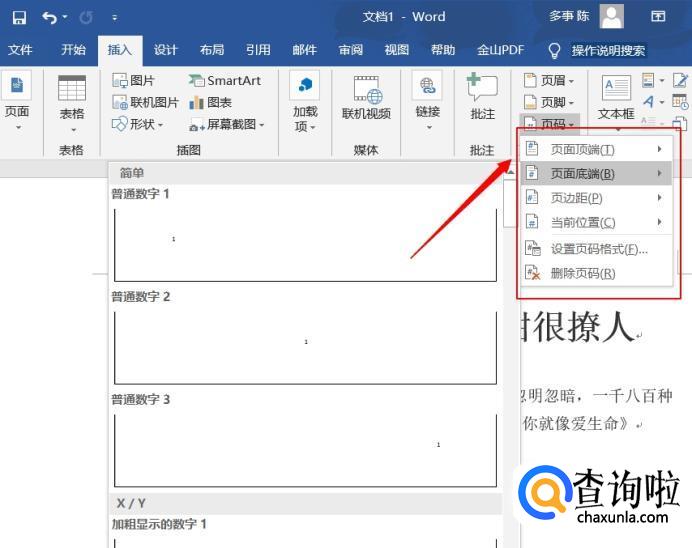Switch to the 设计 tab
692x548 pixels.
(165, 50)
